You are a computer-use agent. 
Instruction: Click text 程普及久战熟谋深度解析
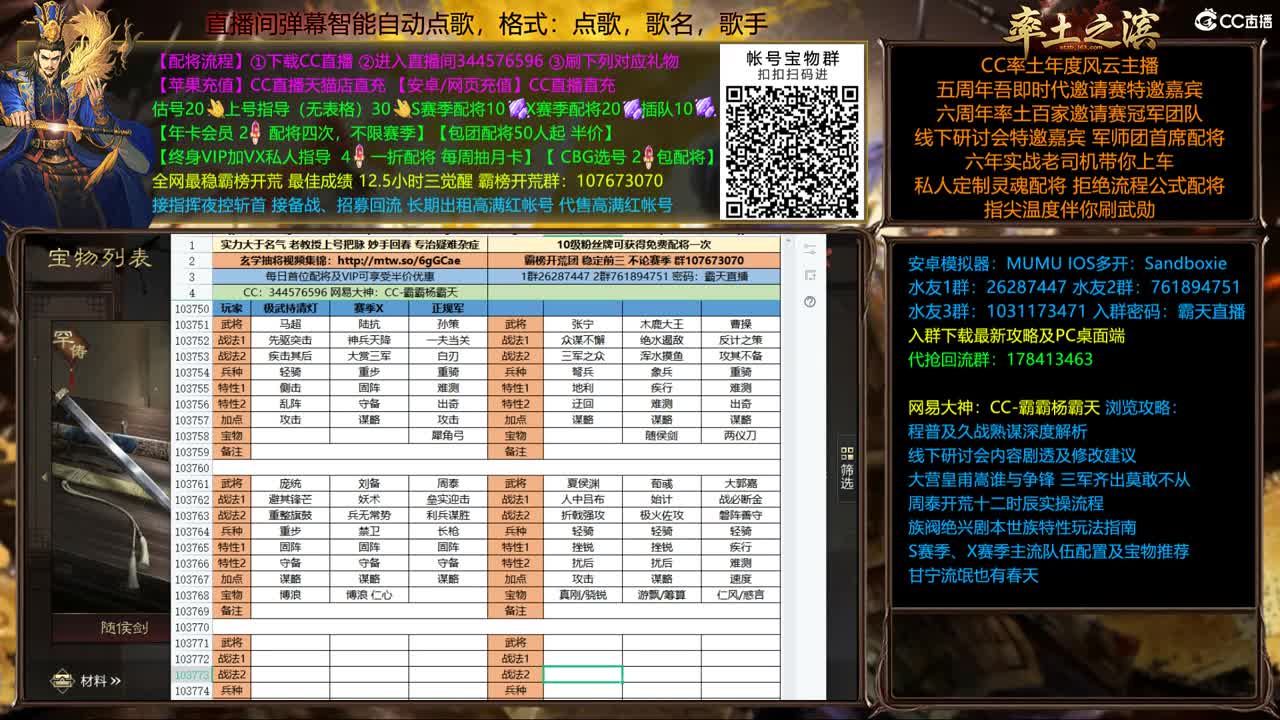[x=997, y=432]
